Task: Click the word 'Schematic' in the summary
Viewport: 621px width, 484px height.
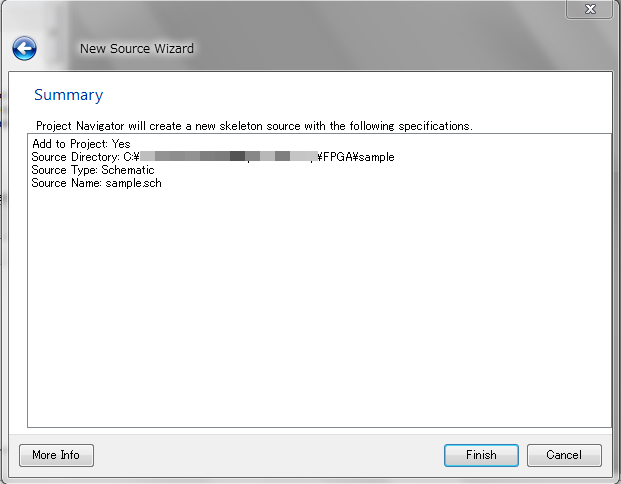Action: click(x=128, y=170)
